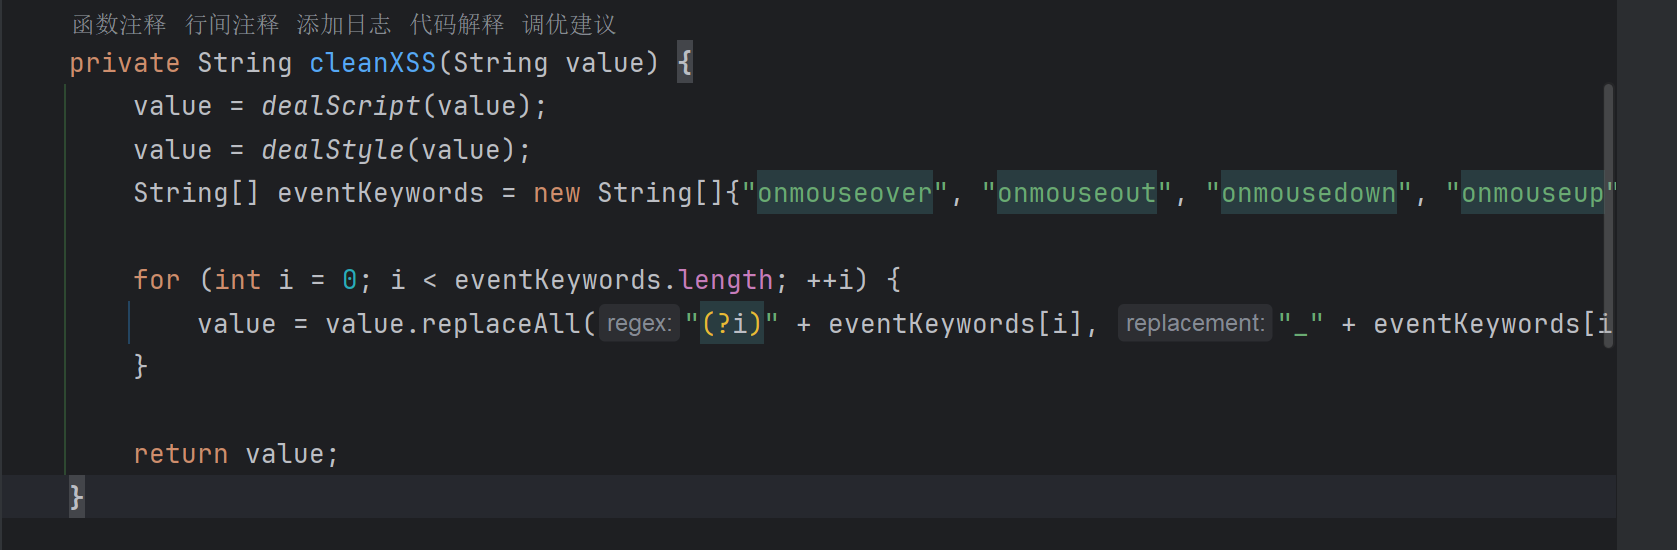The width and height of the screenshot is (1677, 550).
Task: Click the regex: parameter inlay hint
Action: point(639,323)
